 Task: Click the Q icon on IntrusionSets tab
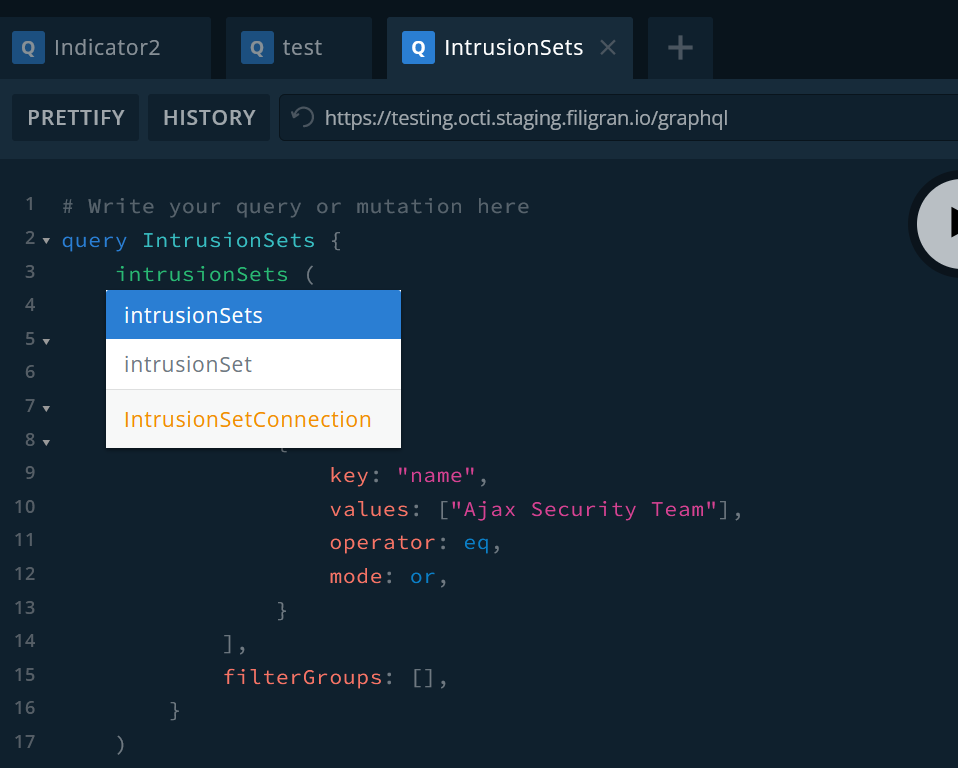(419, 48)
